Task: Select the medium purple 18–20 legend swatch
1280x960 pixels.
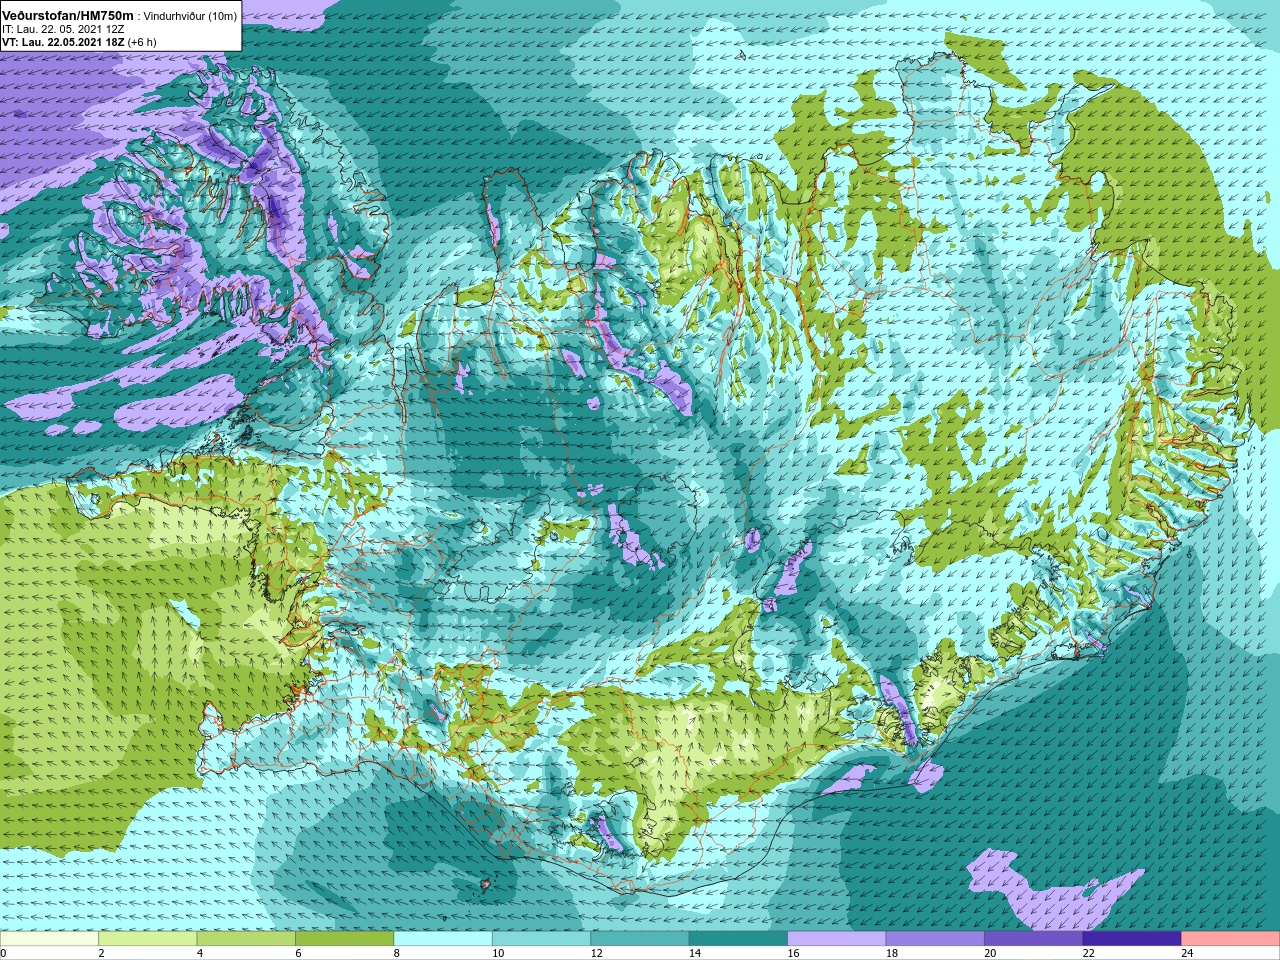Action: coord(935,939)
